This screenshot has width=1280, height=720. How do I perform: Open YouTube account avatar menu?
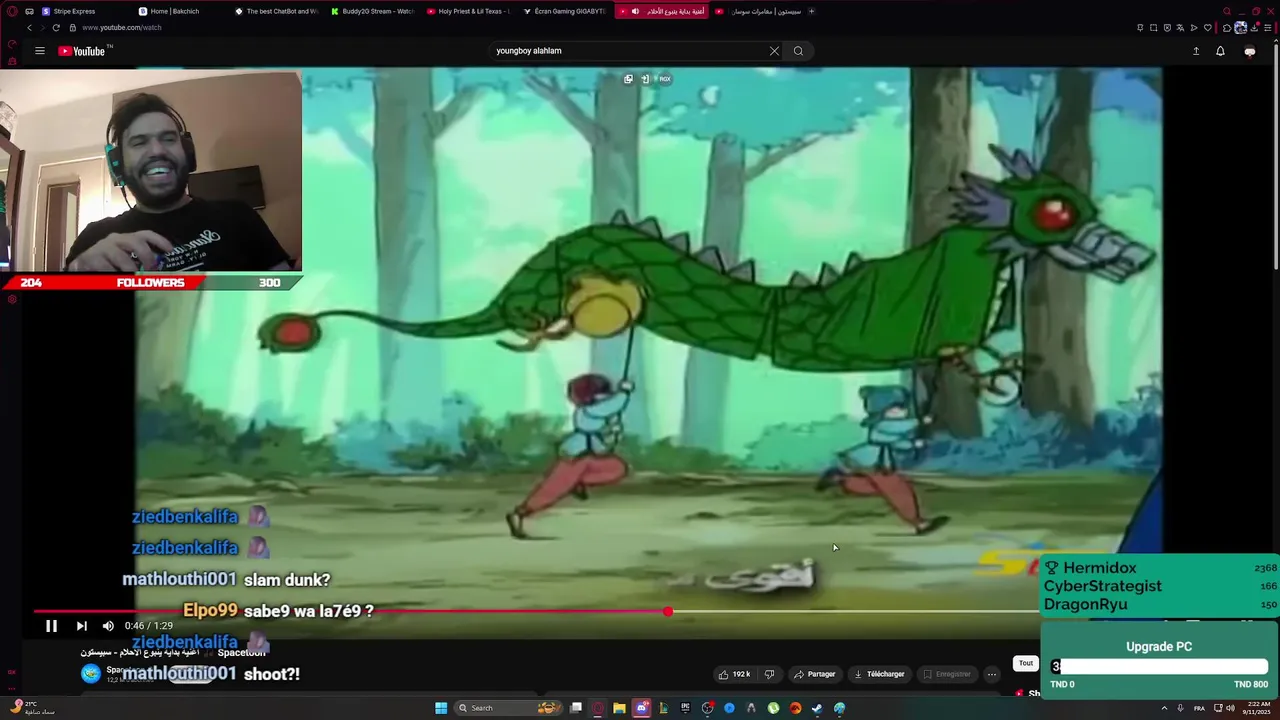[1249, 51]
